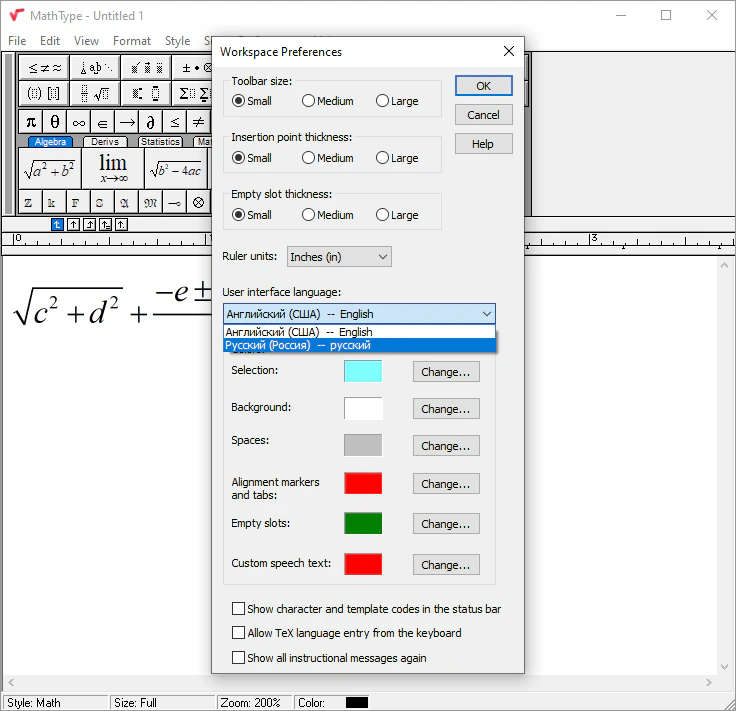The width and height of the screenshot is (736, 711).
Task: Open the Edit menu
Action: click(x=50, y=41)
